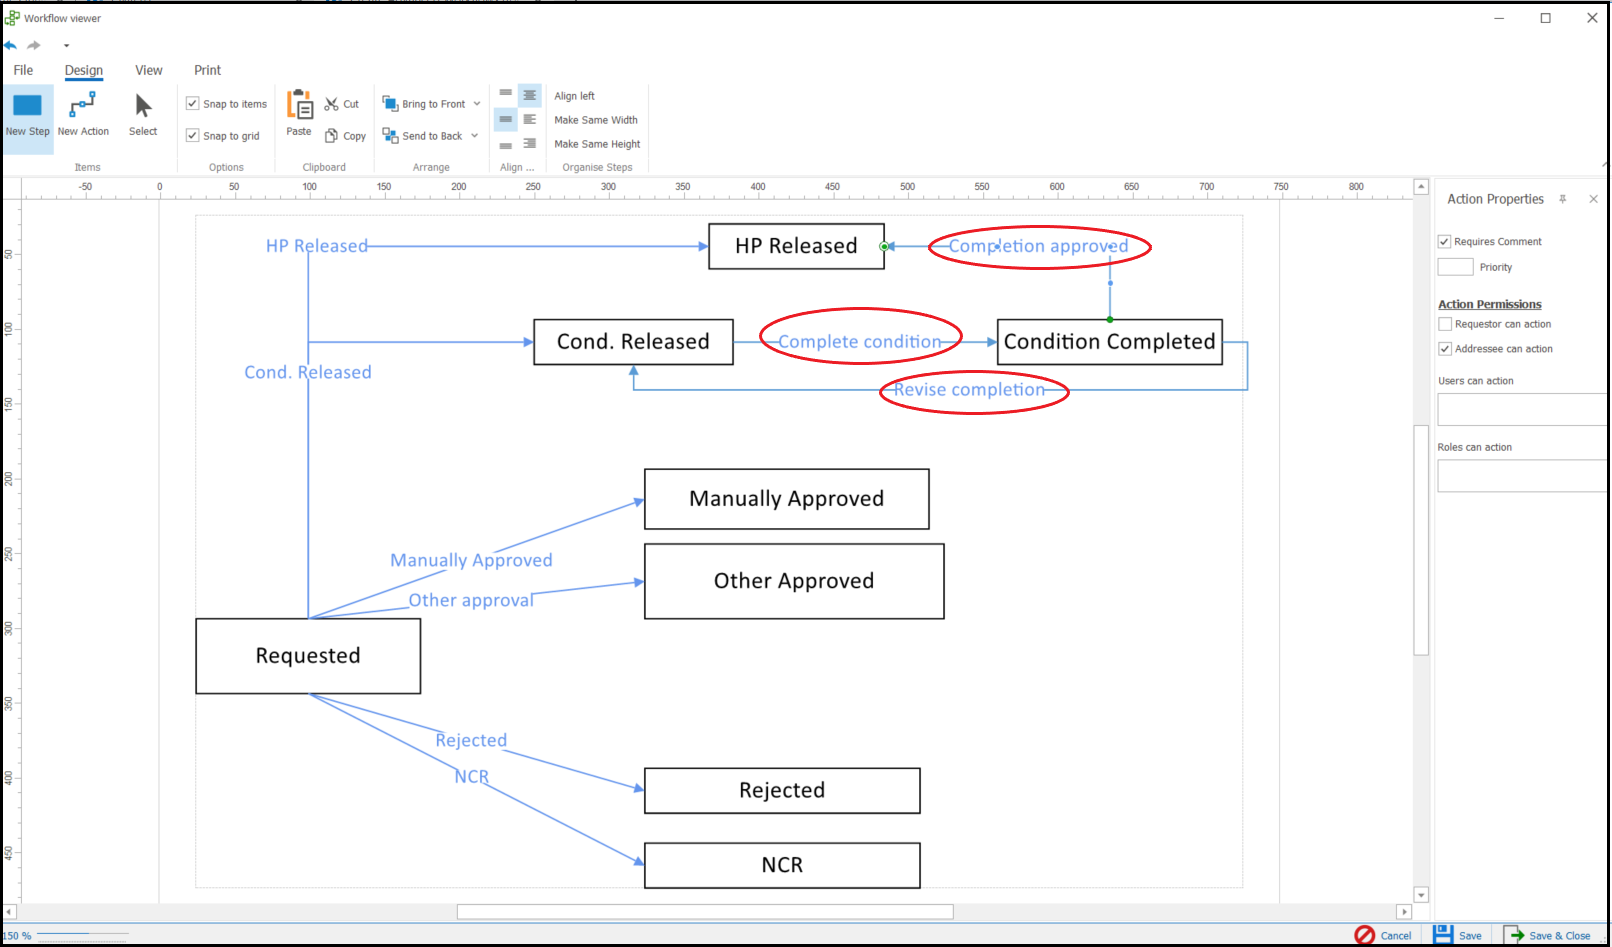Click the red Cancel icon

[1364, 935]
